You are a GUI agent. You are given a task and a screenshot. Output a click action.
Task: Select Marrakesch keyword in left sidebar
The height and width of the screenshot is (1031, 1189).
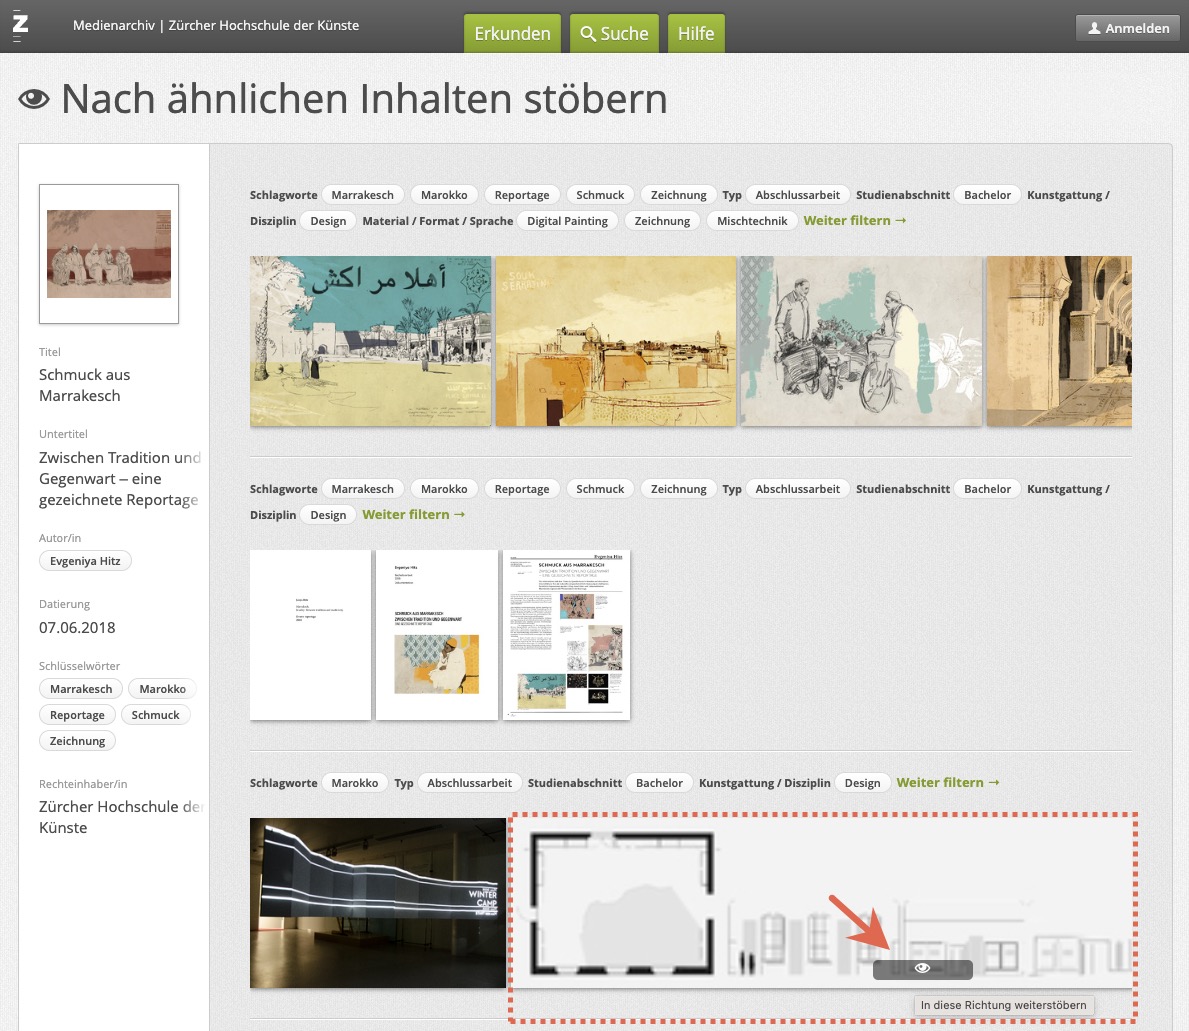(81, 689)
